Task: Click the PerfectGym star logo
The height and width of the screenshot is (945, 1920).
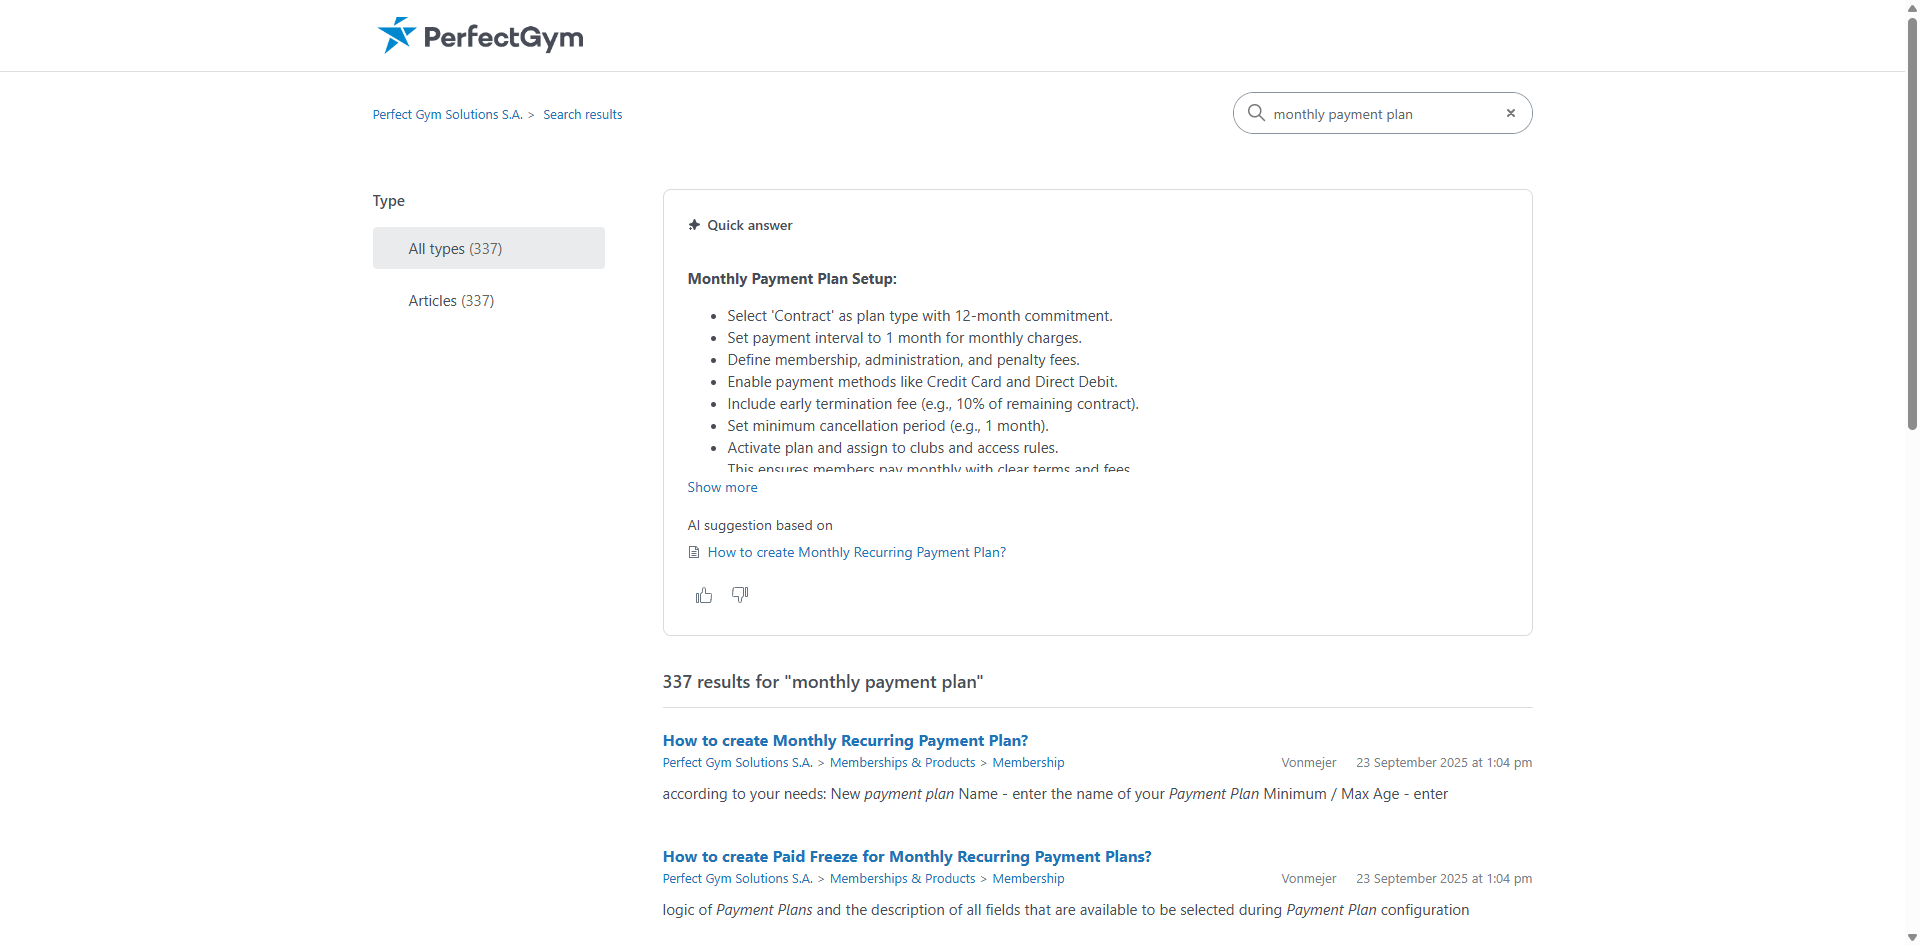Action: [x=396, y=35]
